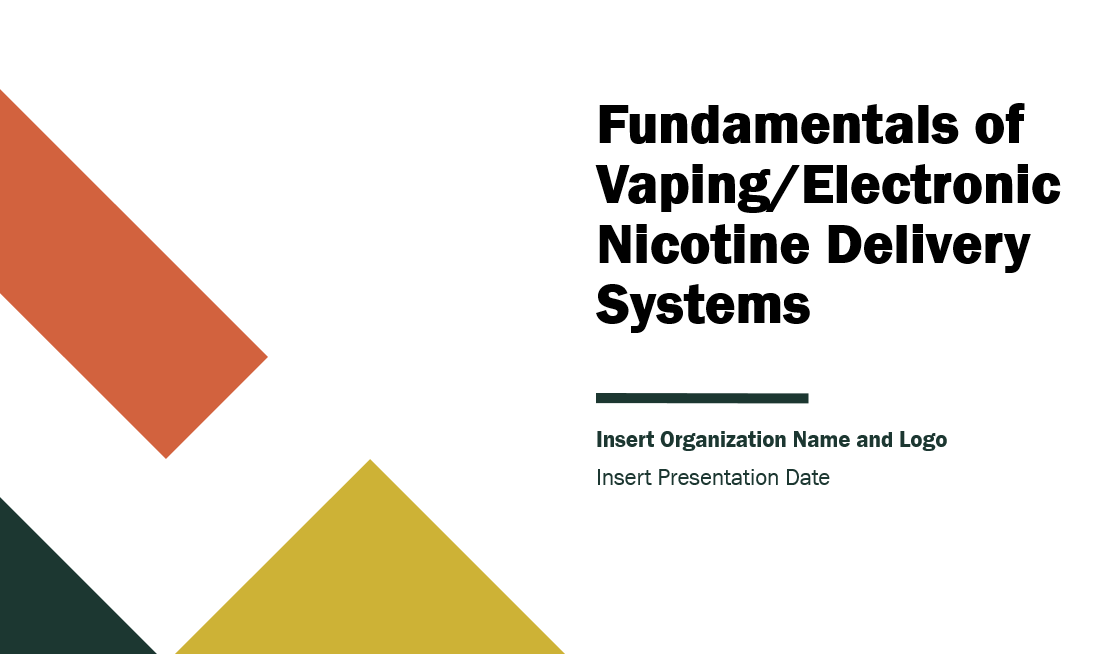Select the text Vaping/Electronic in the heading
Screen dimensions: 1101x654
coord(826,184)
